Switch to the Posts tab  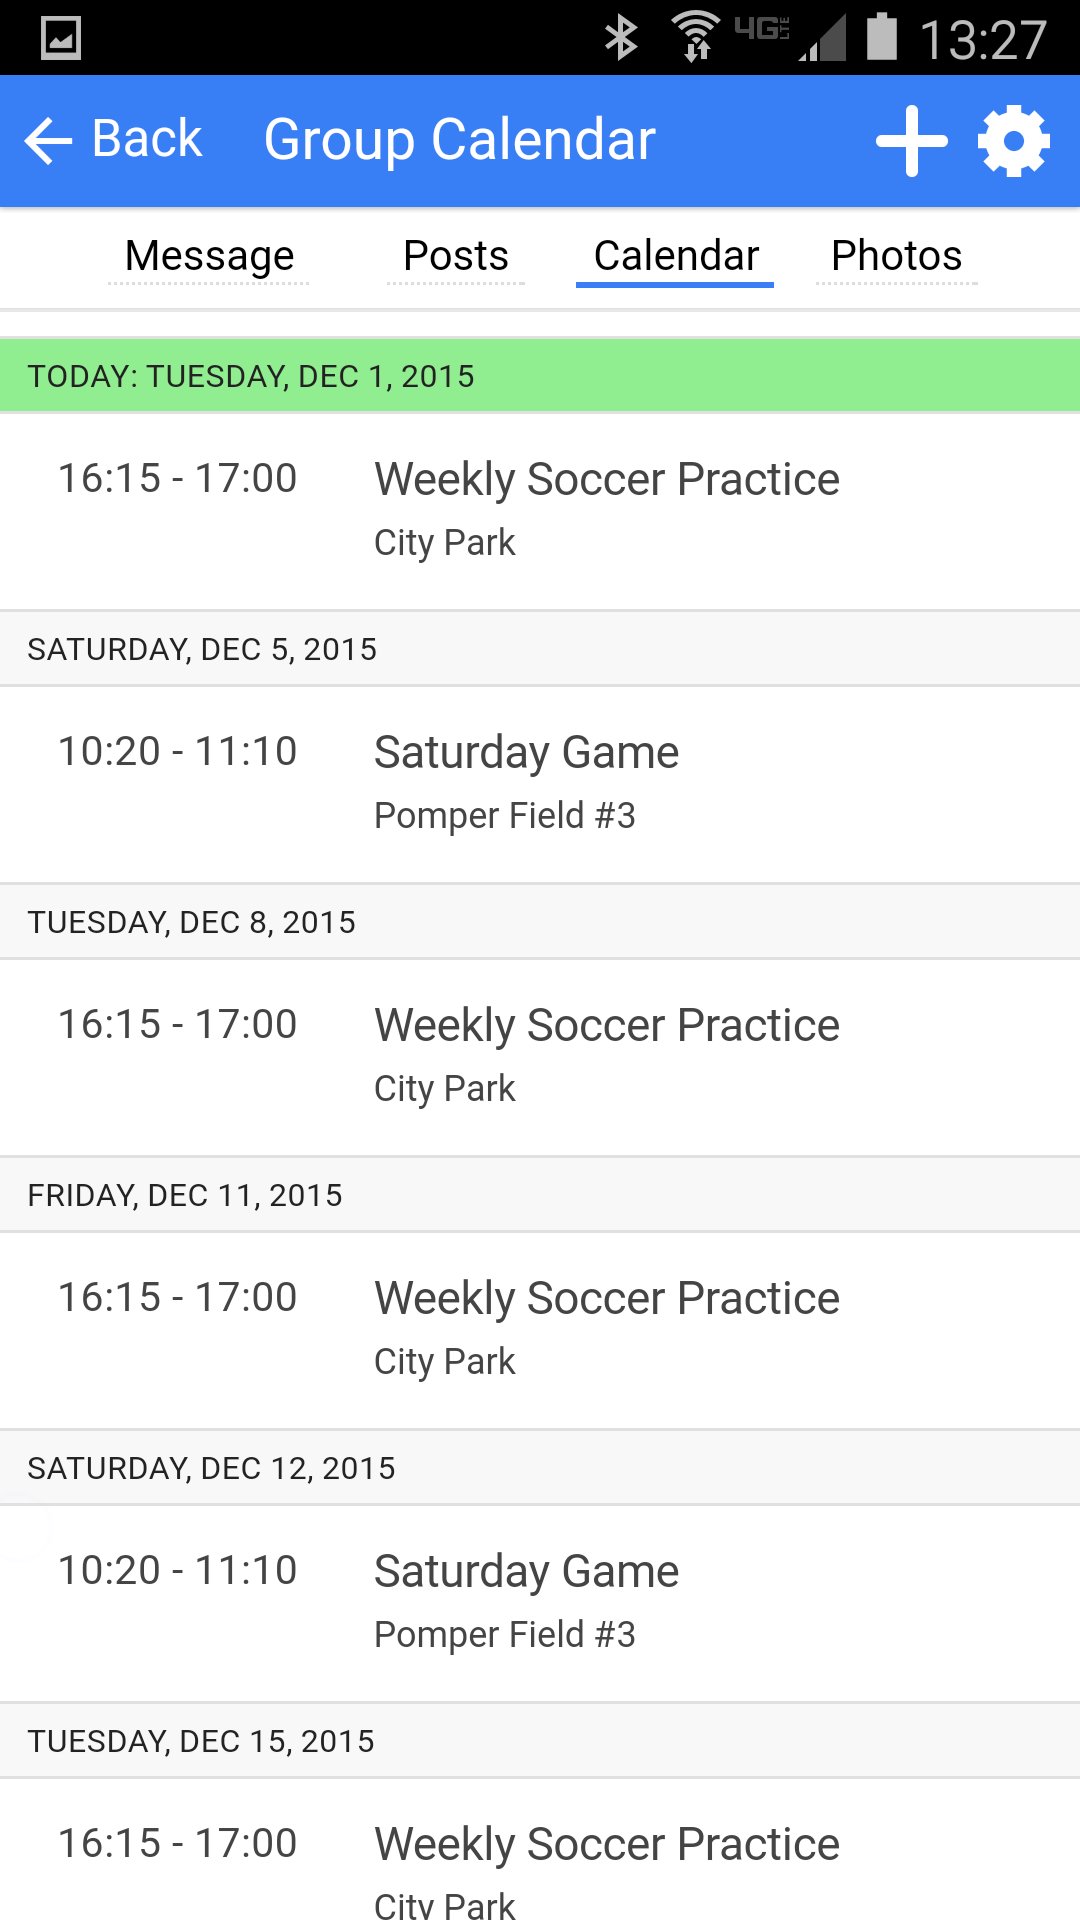(x=456, y=256)
